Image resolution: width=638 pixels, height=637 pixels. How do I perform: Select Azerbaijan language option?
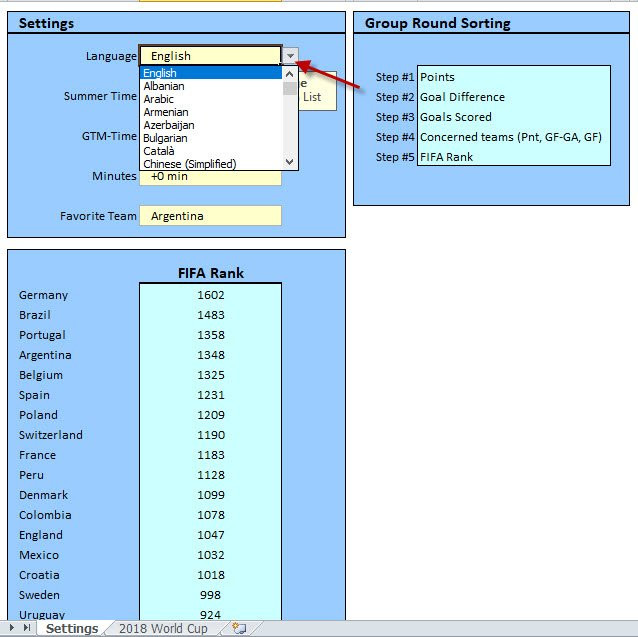[x=168, y=125]
